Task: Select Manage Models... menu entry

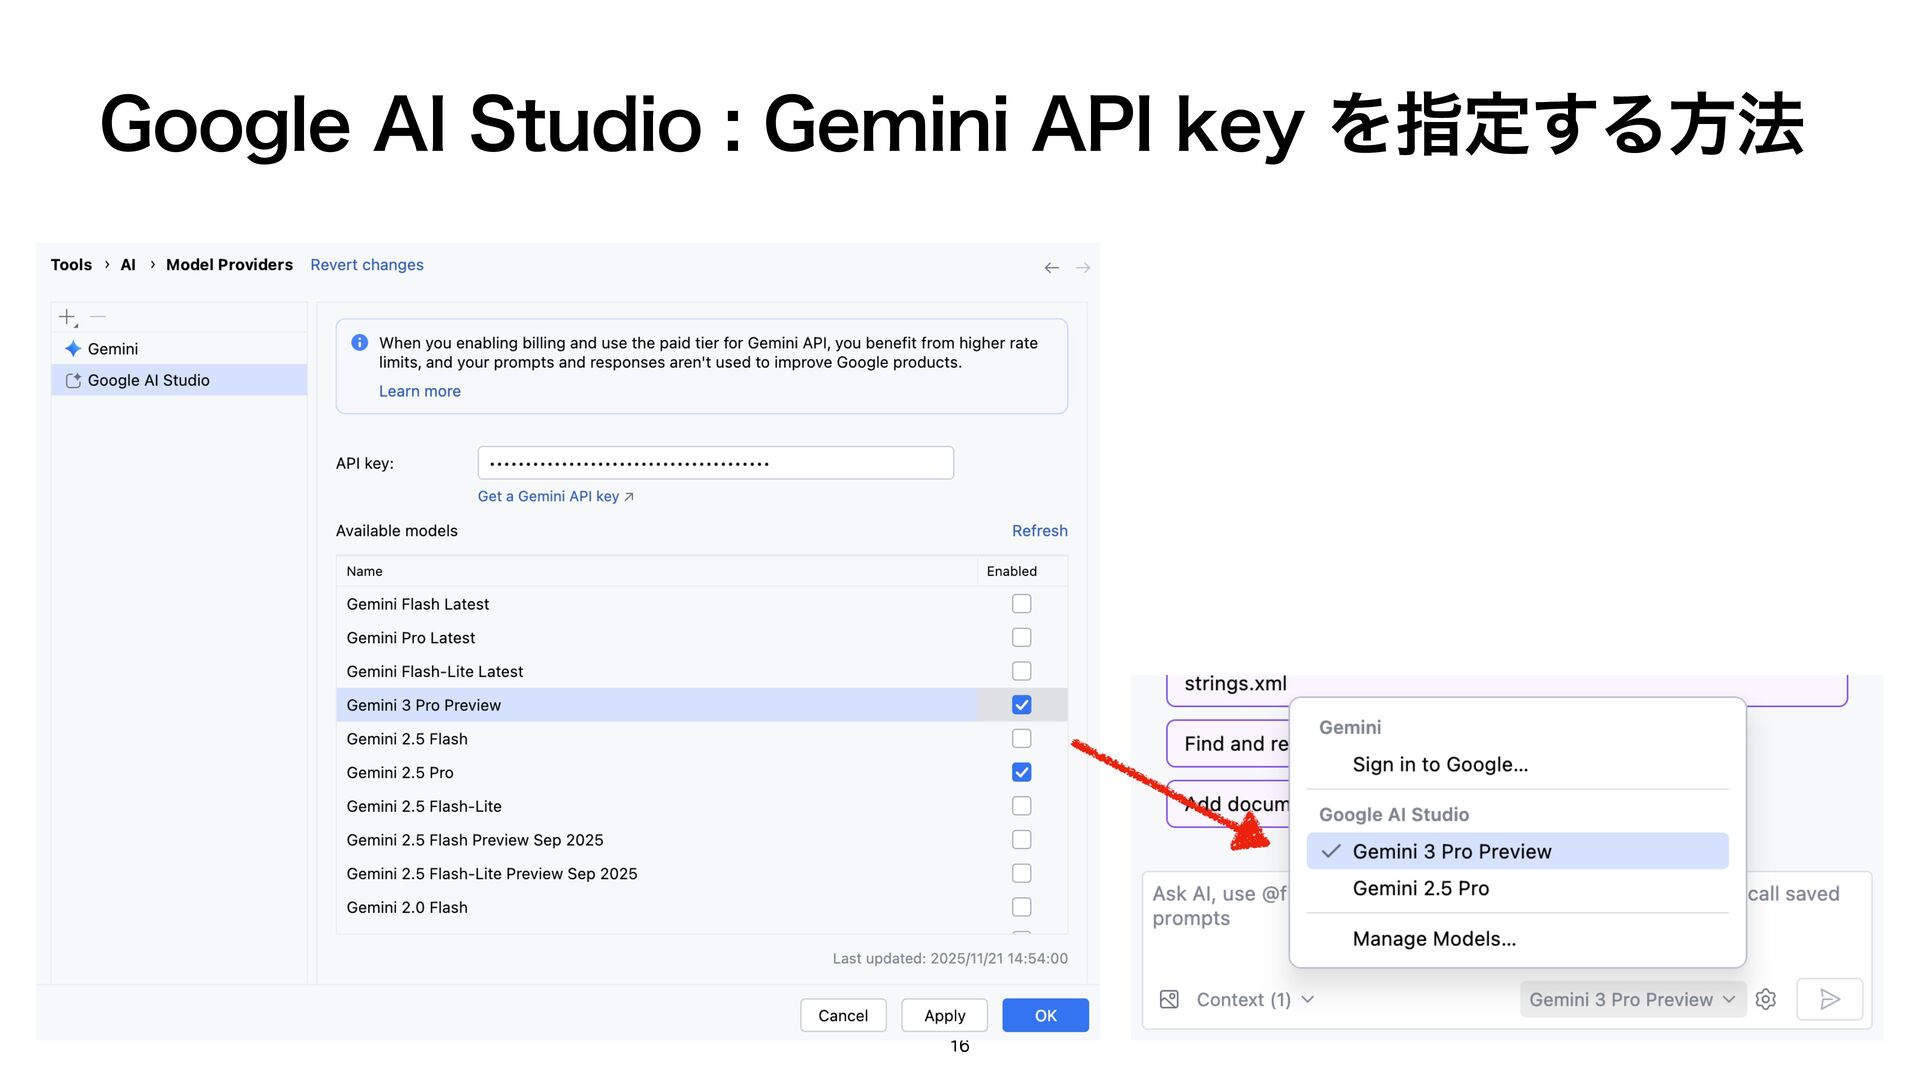Action: (1434, 939)
